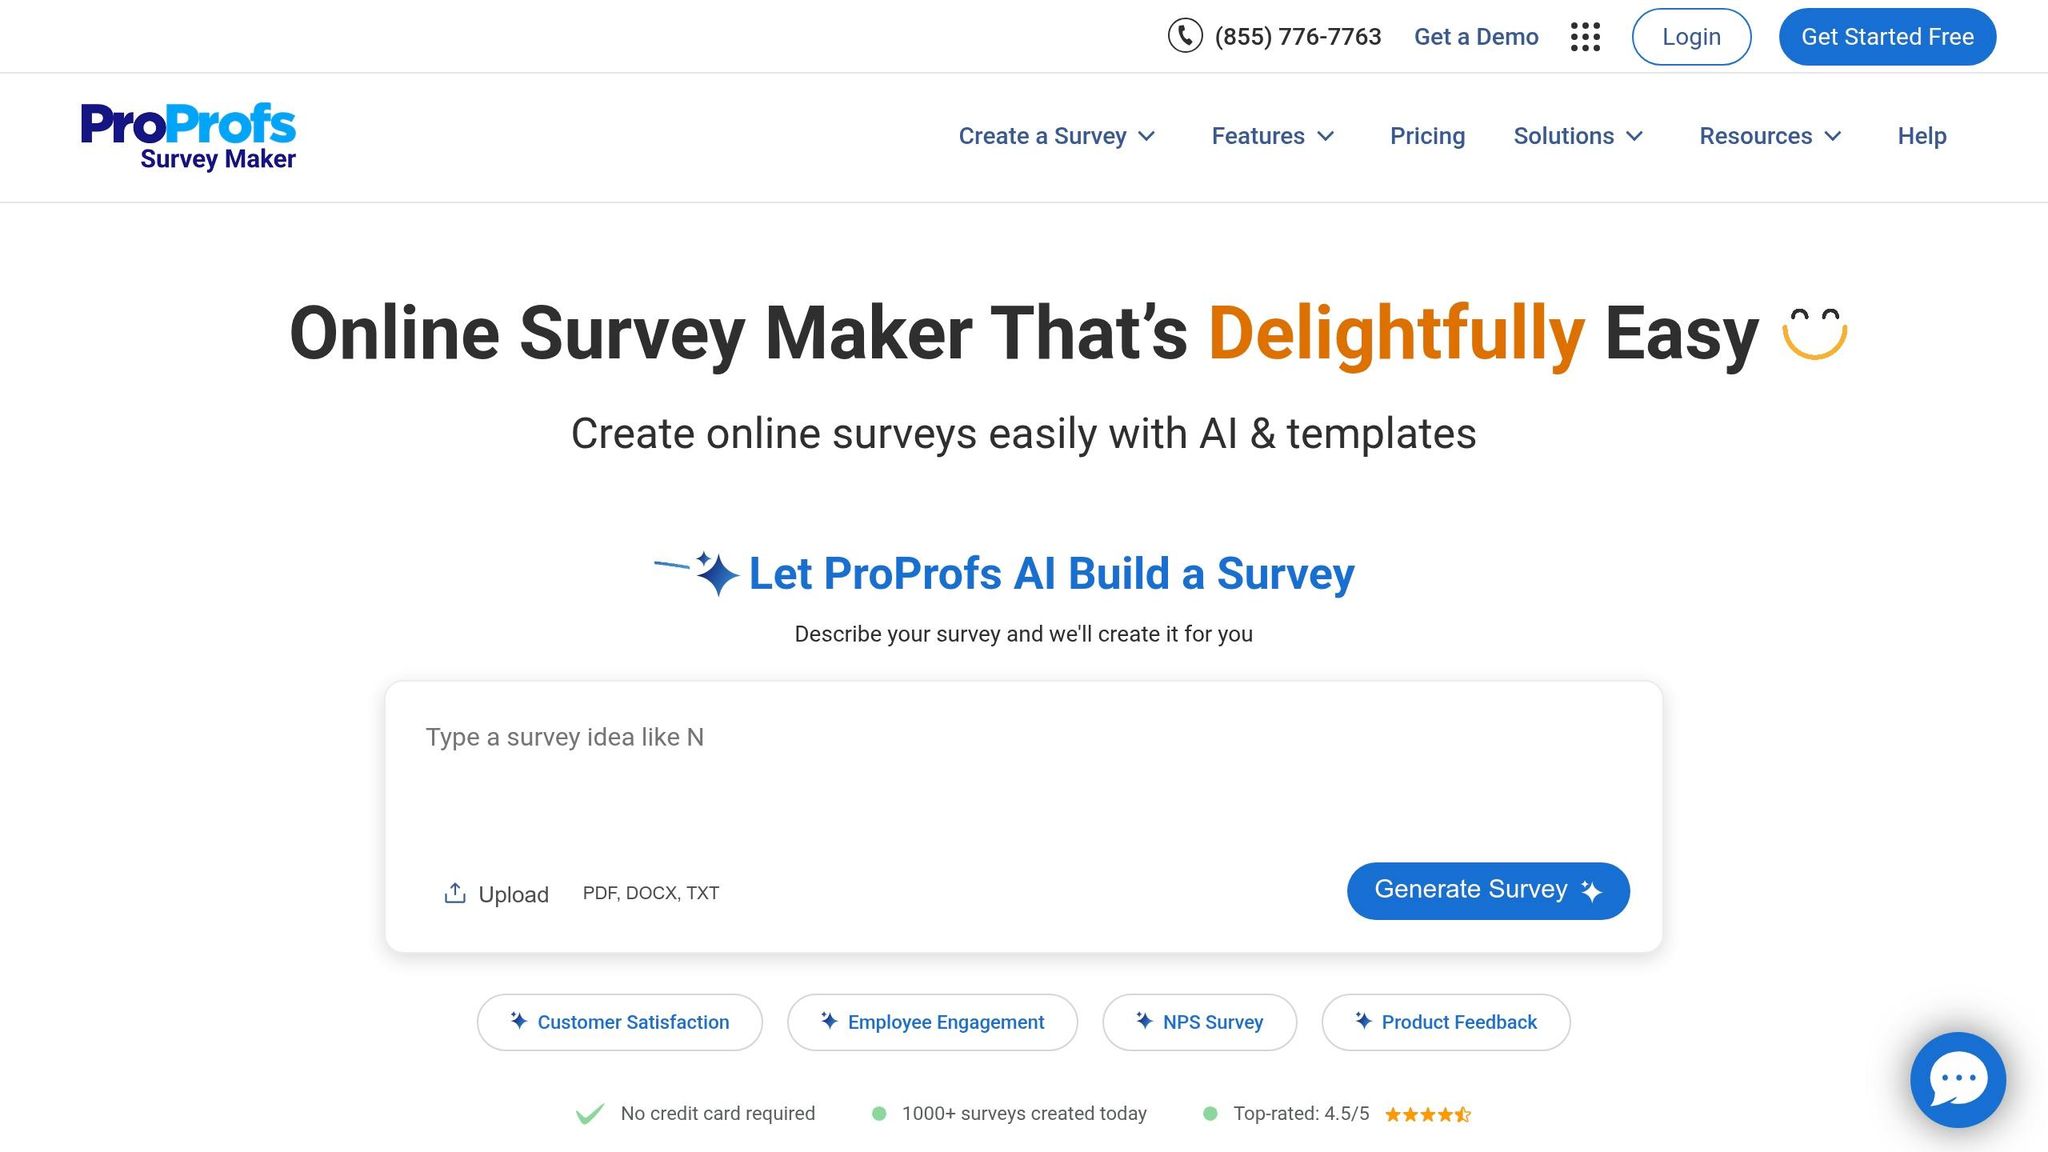
Task: Expand the Create a Survey dropdown
Action: 1055,136
